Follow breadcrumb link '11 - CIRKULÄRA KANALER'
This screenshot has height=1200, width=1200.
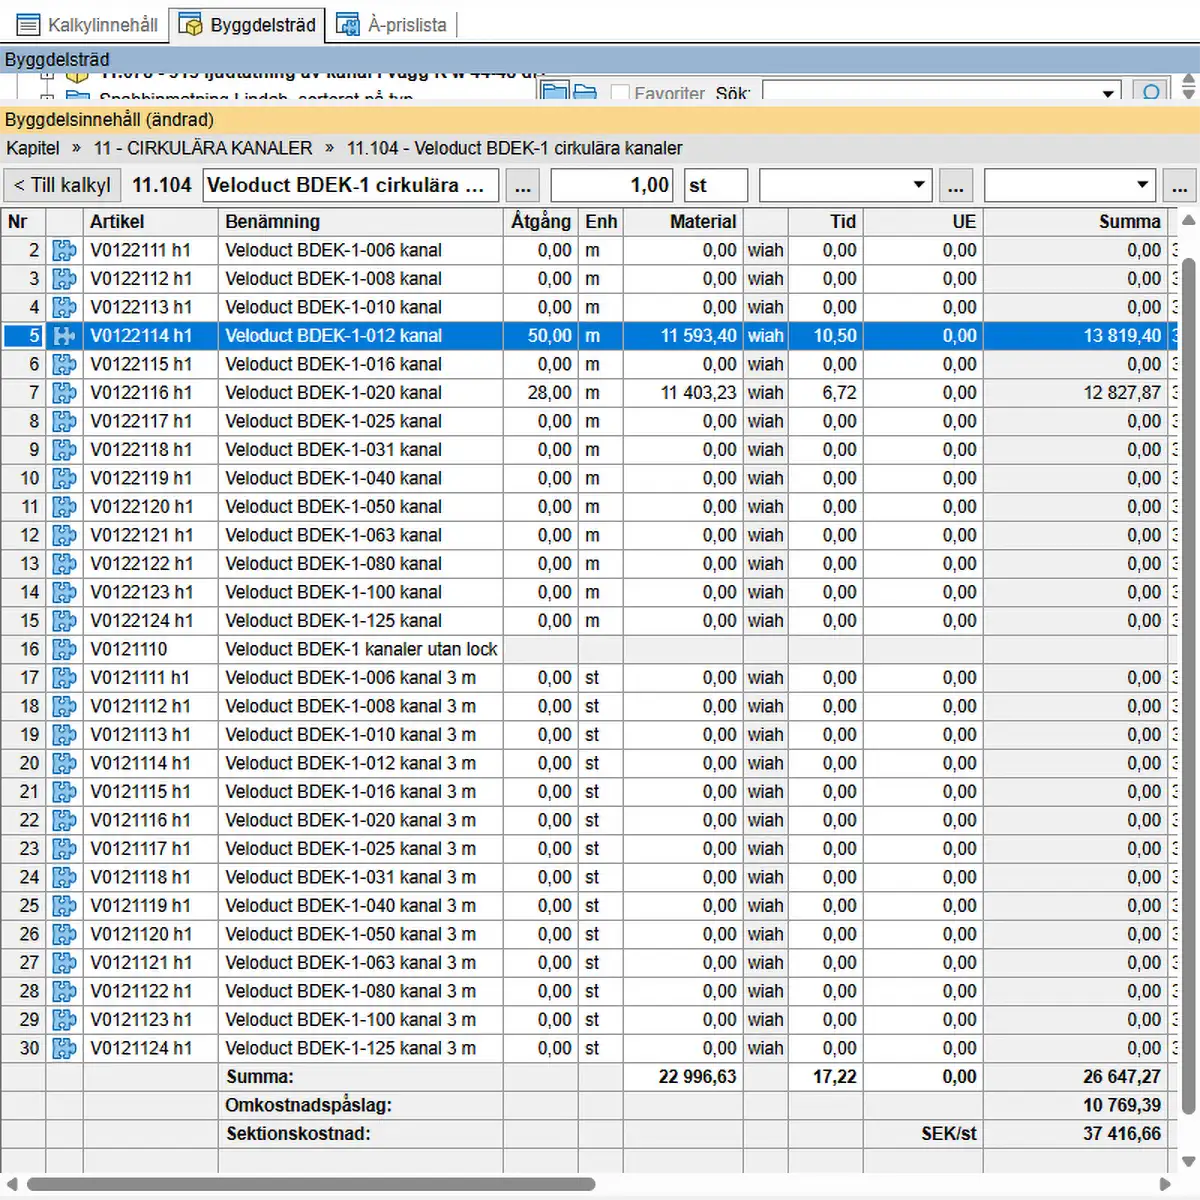tap(203, 148)
